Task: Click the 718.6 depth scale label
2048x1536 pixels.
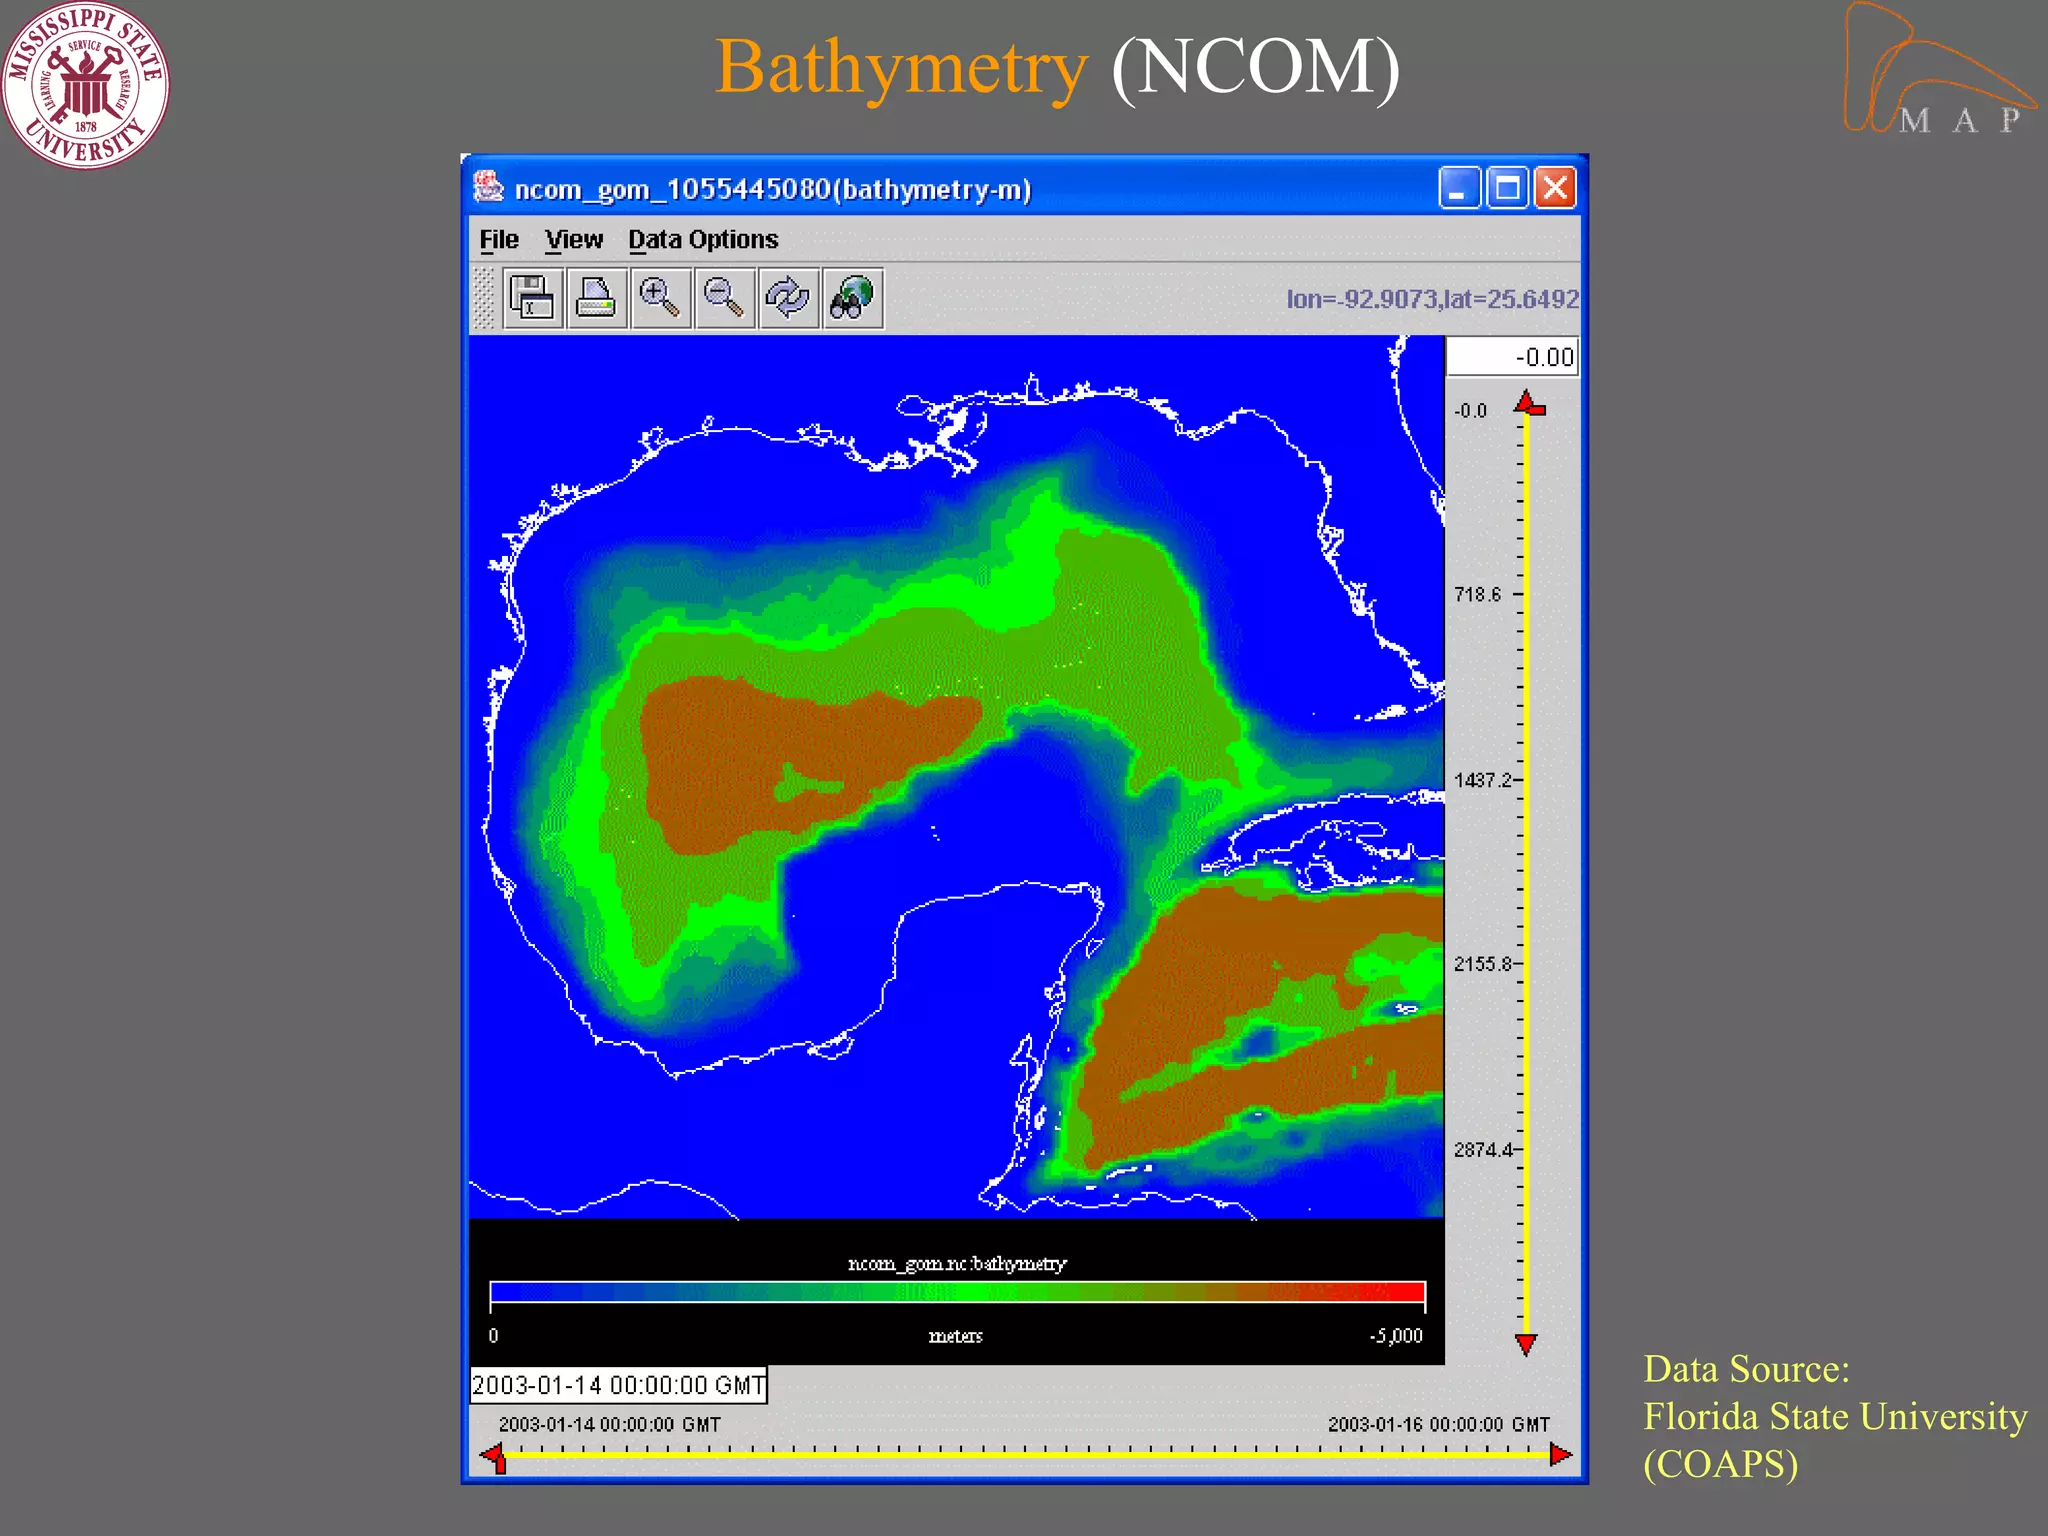Action: pyautogui.click(x=1477, y=595)
